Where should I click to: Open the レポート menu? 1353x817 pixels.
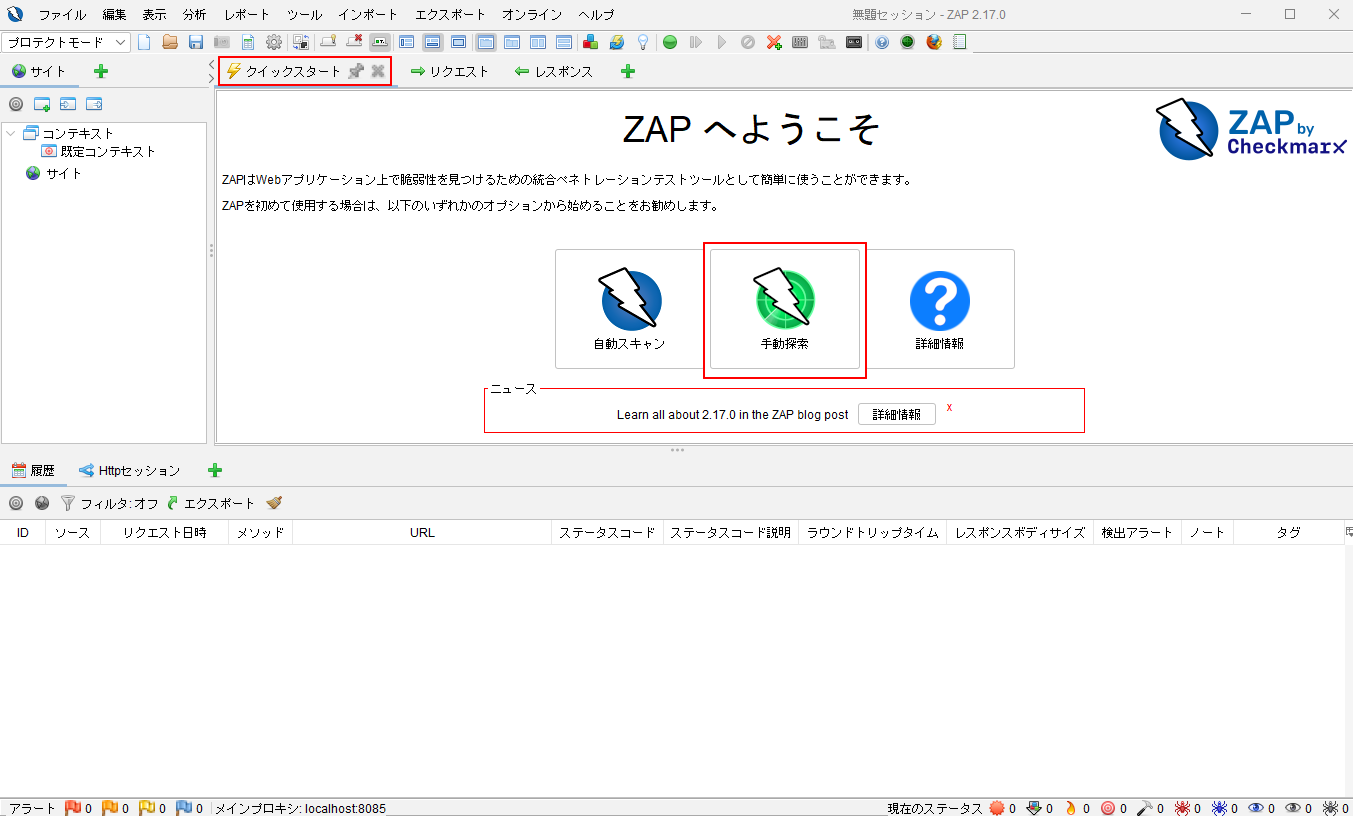[247, 15]
